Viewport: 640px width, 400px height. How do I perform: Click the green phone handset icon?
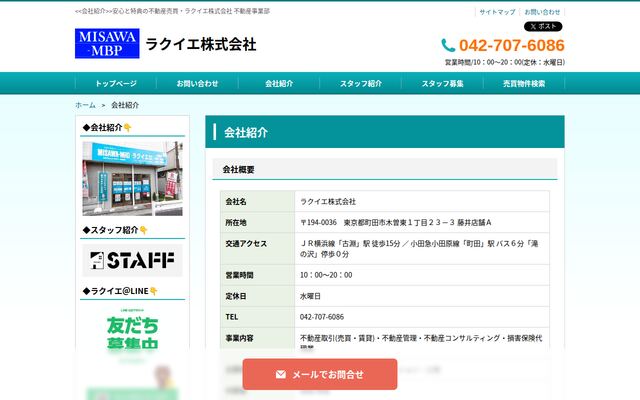tap(448, 45)
